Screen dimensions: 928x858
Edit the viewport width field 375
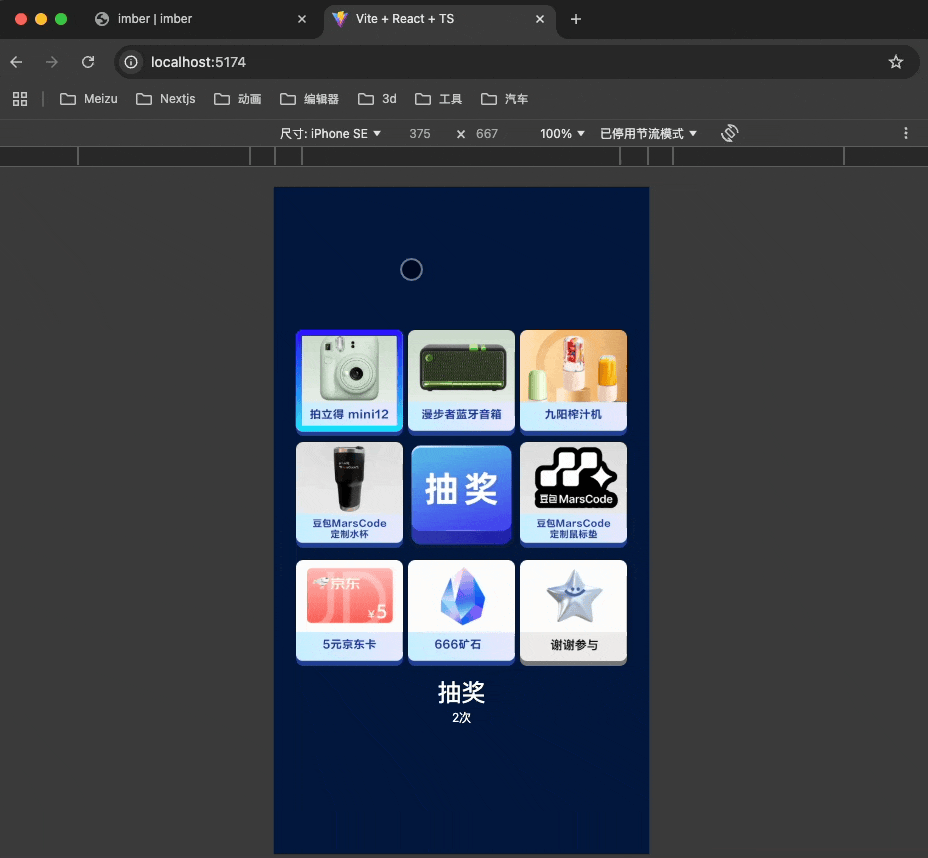pyautogui.click(x=420, y=134)
